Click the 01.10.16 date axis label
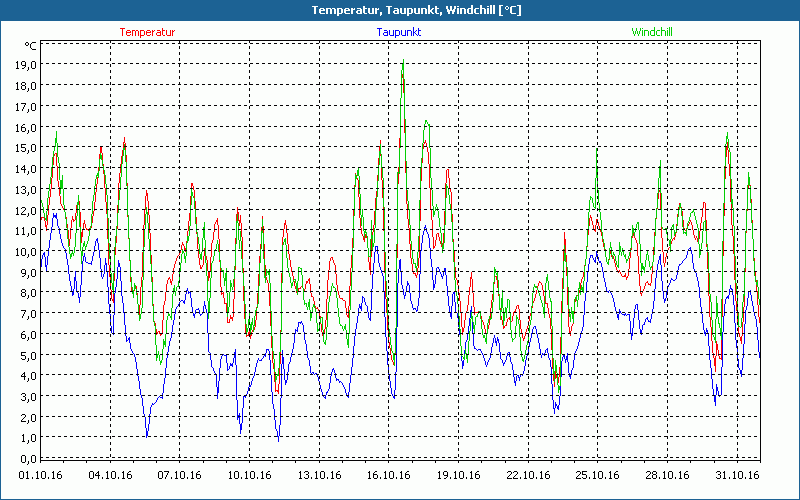 40,476
